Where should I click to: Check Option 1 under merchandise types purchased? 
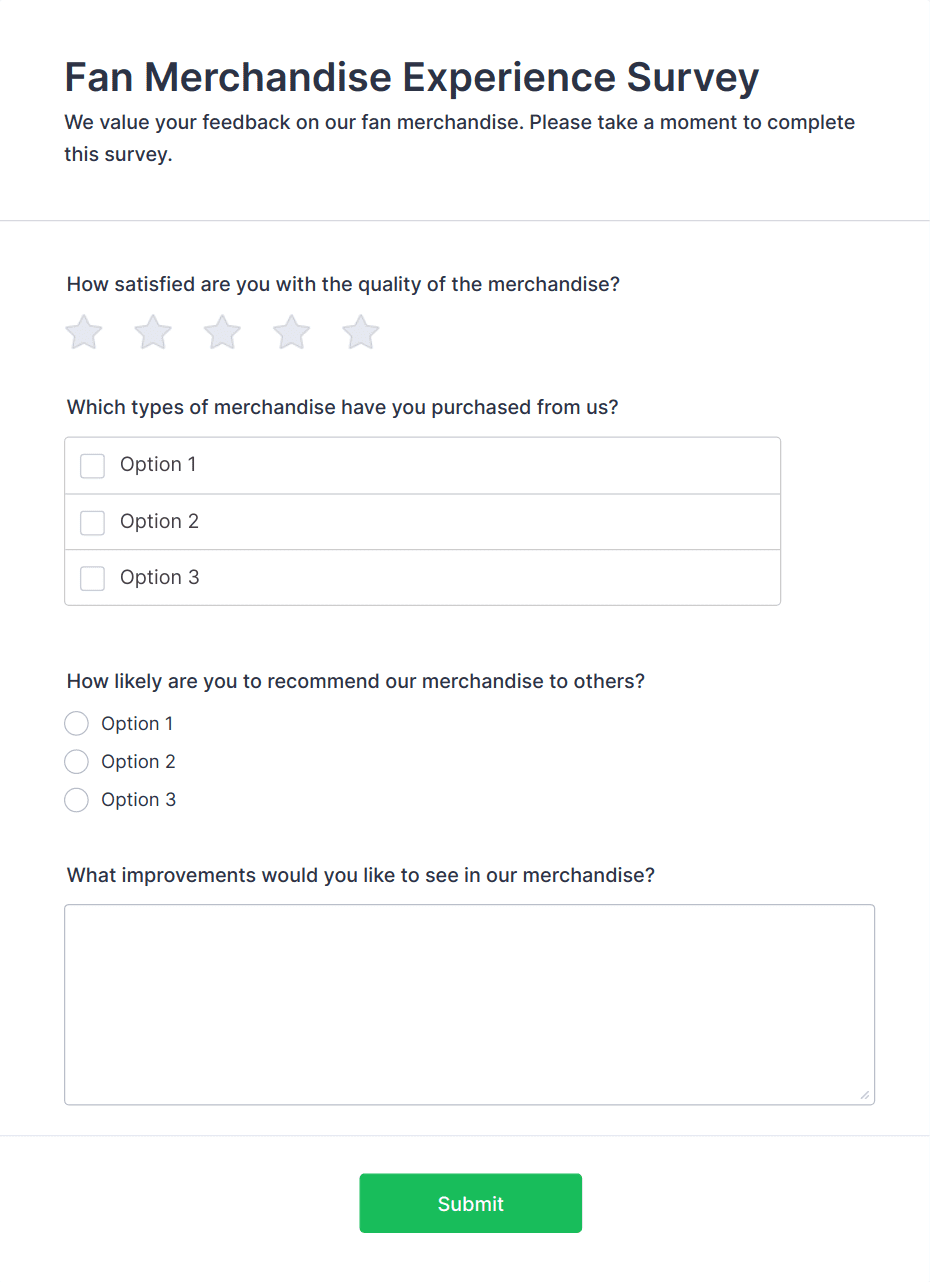pyautogui.click(x=92, y=466)
